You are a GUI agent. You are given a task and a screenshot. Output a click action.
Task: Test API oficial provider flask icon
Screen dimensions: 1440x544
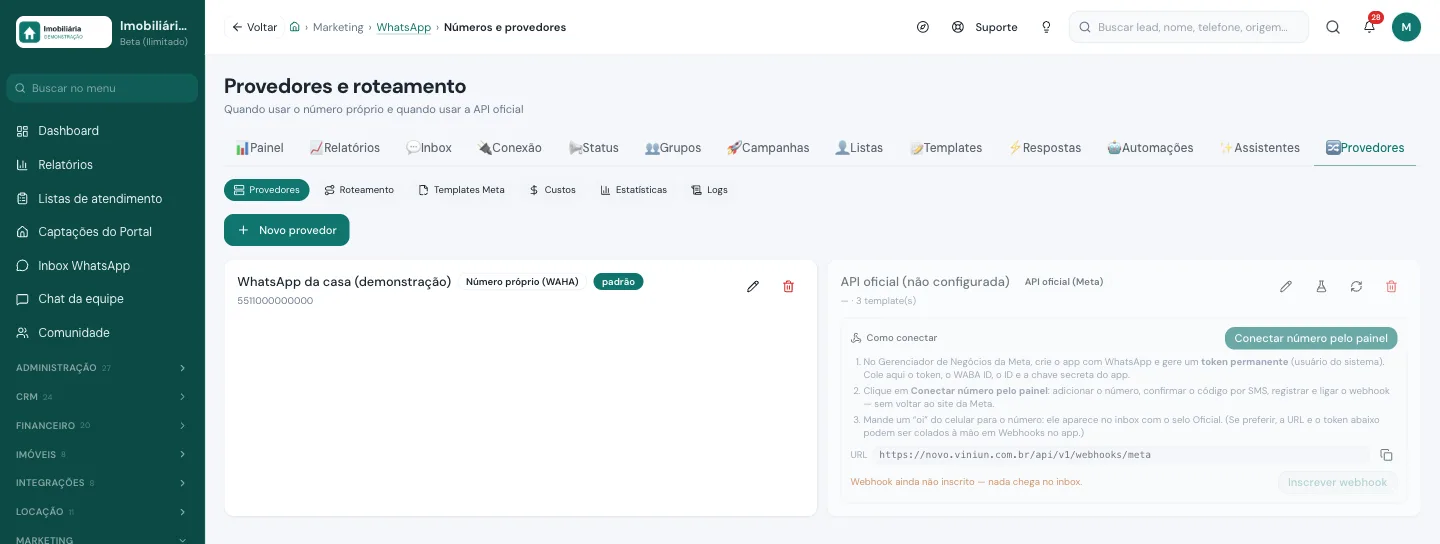point(1321,286)
